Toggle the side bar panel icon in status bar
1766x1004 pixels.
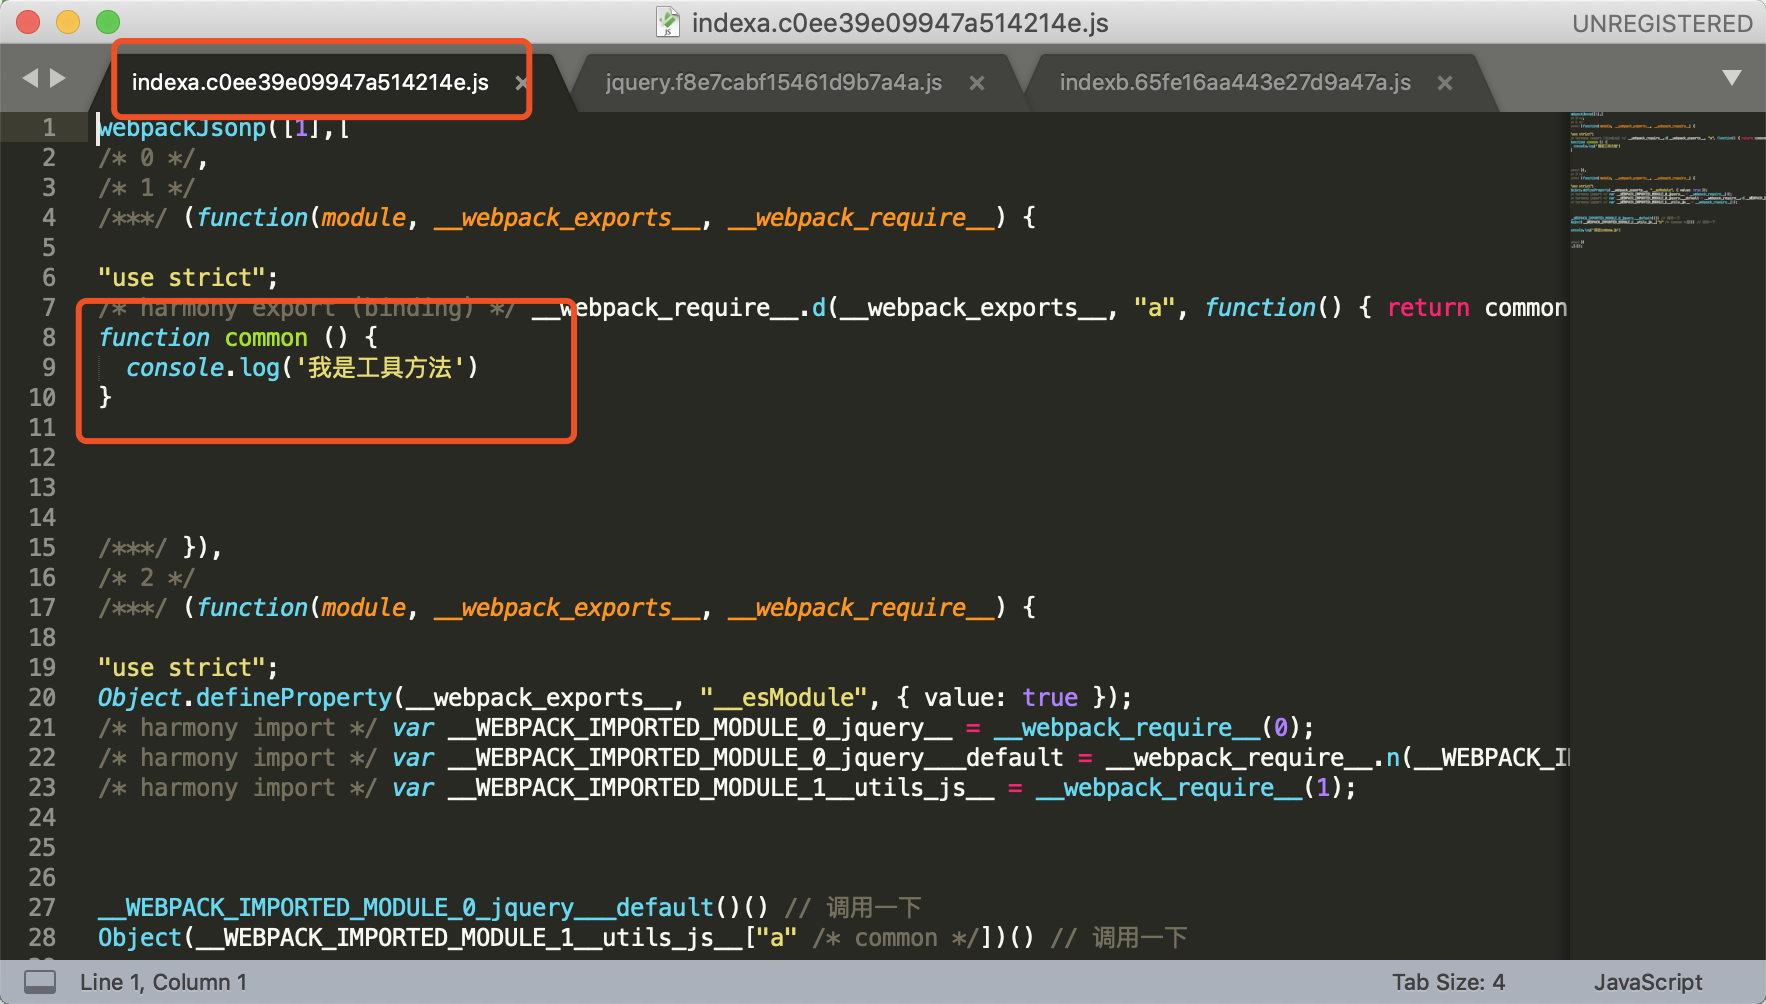click(40, 982)
